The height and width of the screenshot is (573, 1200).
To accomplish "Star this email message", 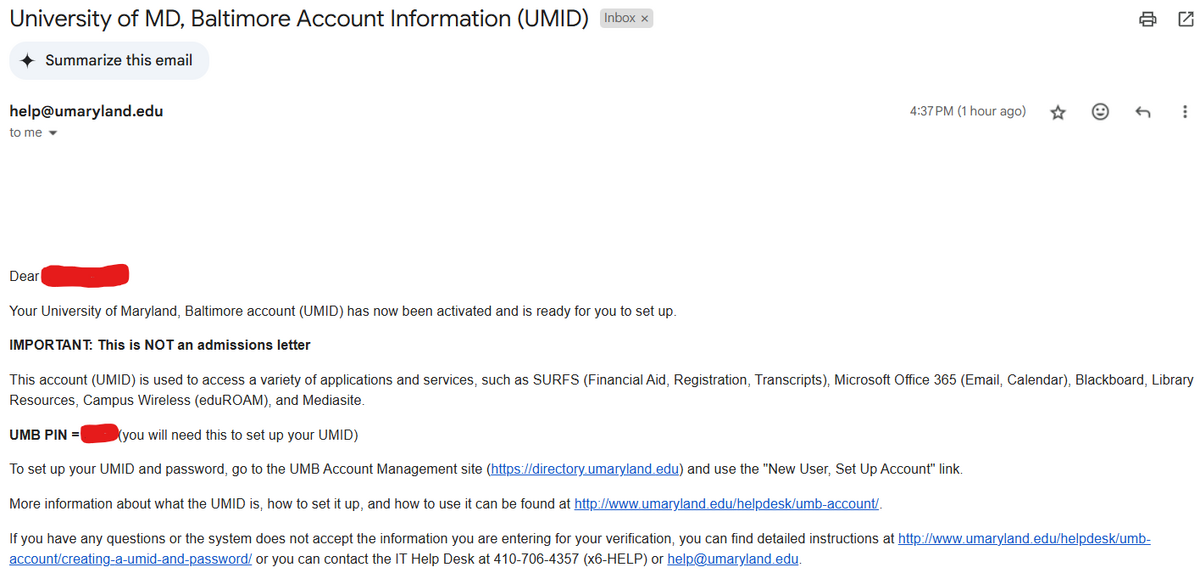I will (x=1058, y=112).
